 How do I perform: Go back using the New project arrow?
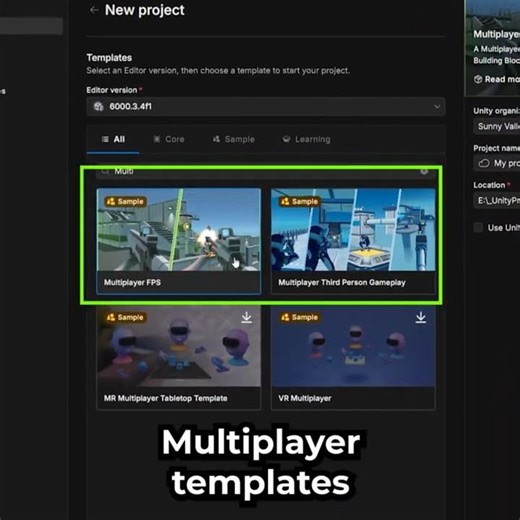pos(94,10)
